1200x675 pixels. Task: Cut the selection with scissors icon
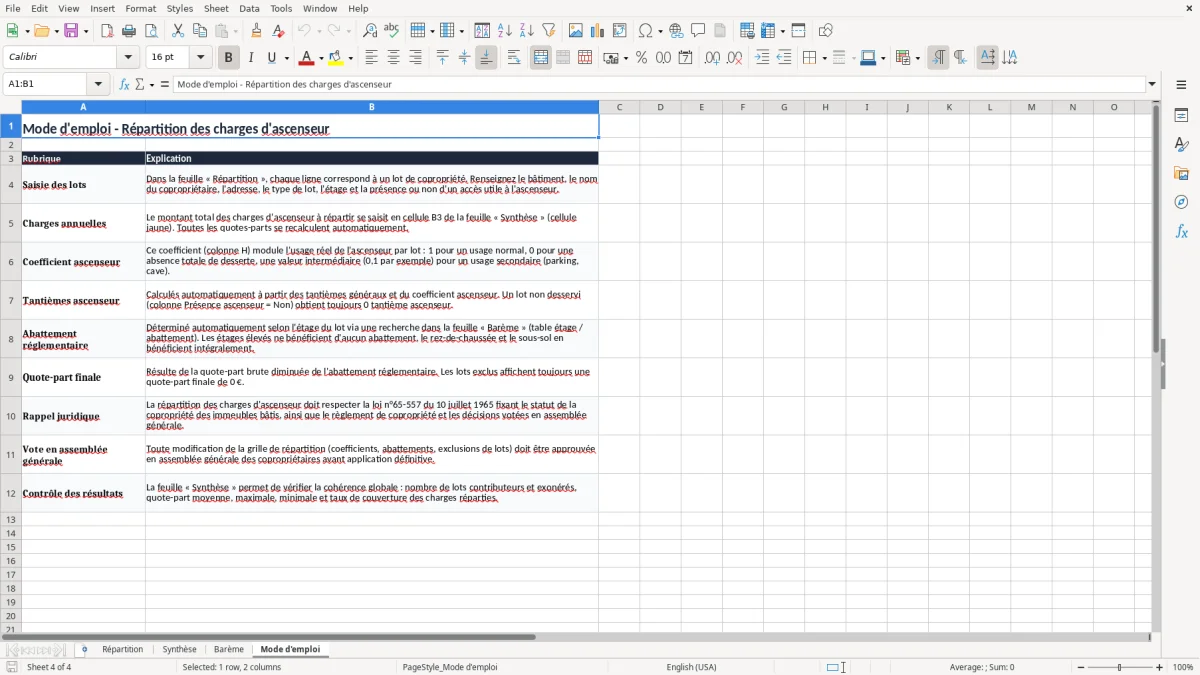(x=178, y=31)
